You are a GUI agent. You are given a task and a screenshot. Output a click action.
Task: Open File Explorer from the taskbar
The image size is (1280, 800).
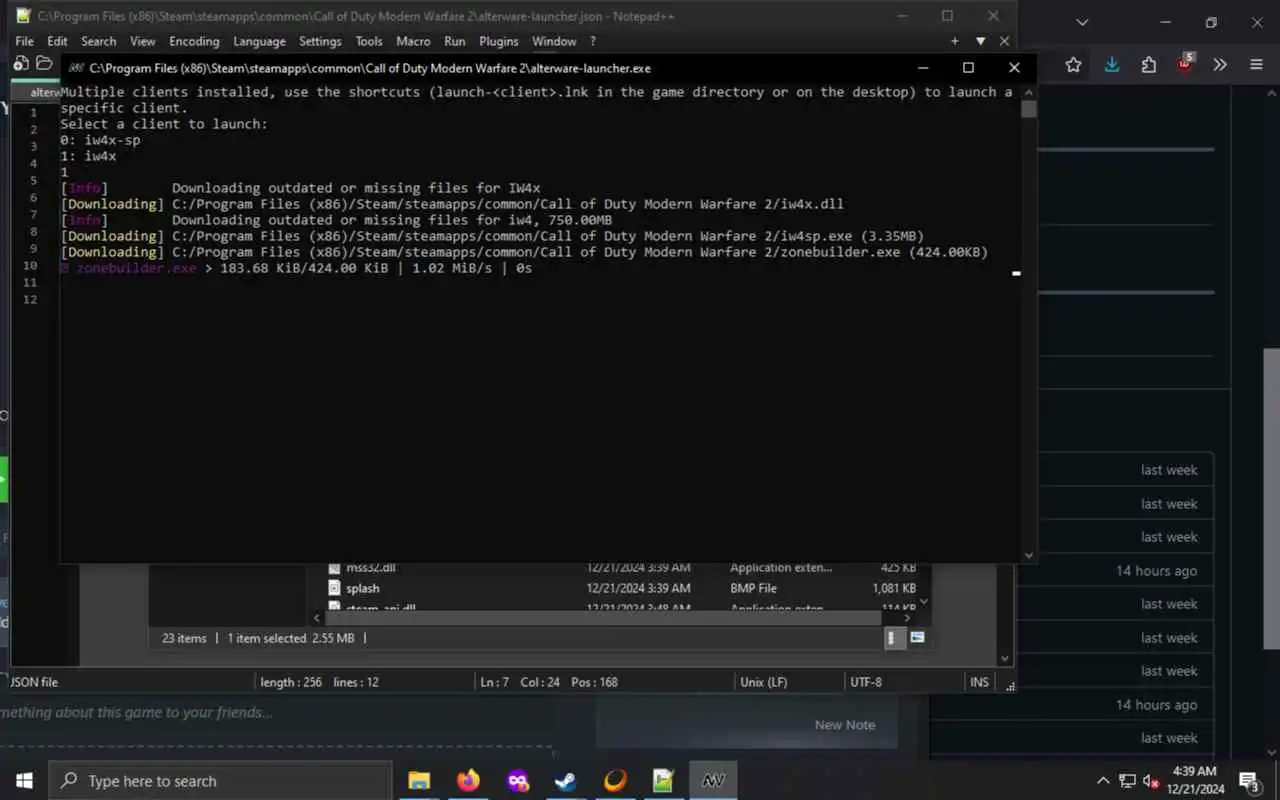[419, 781]
